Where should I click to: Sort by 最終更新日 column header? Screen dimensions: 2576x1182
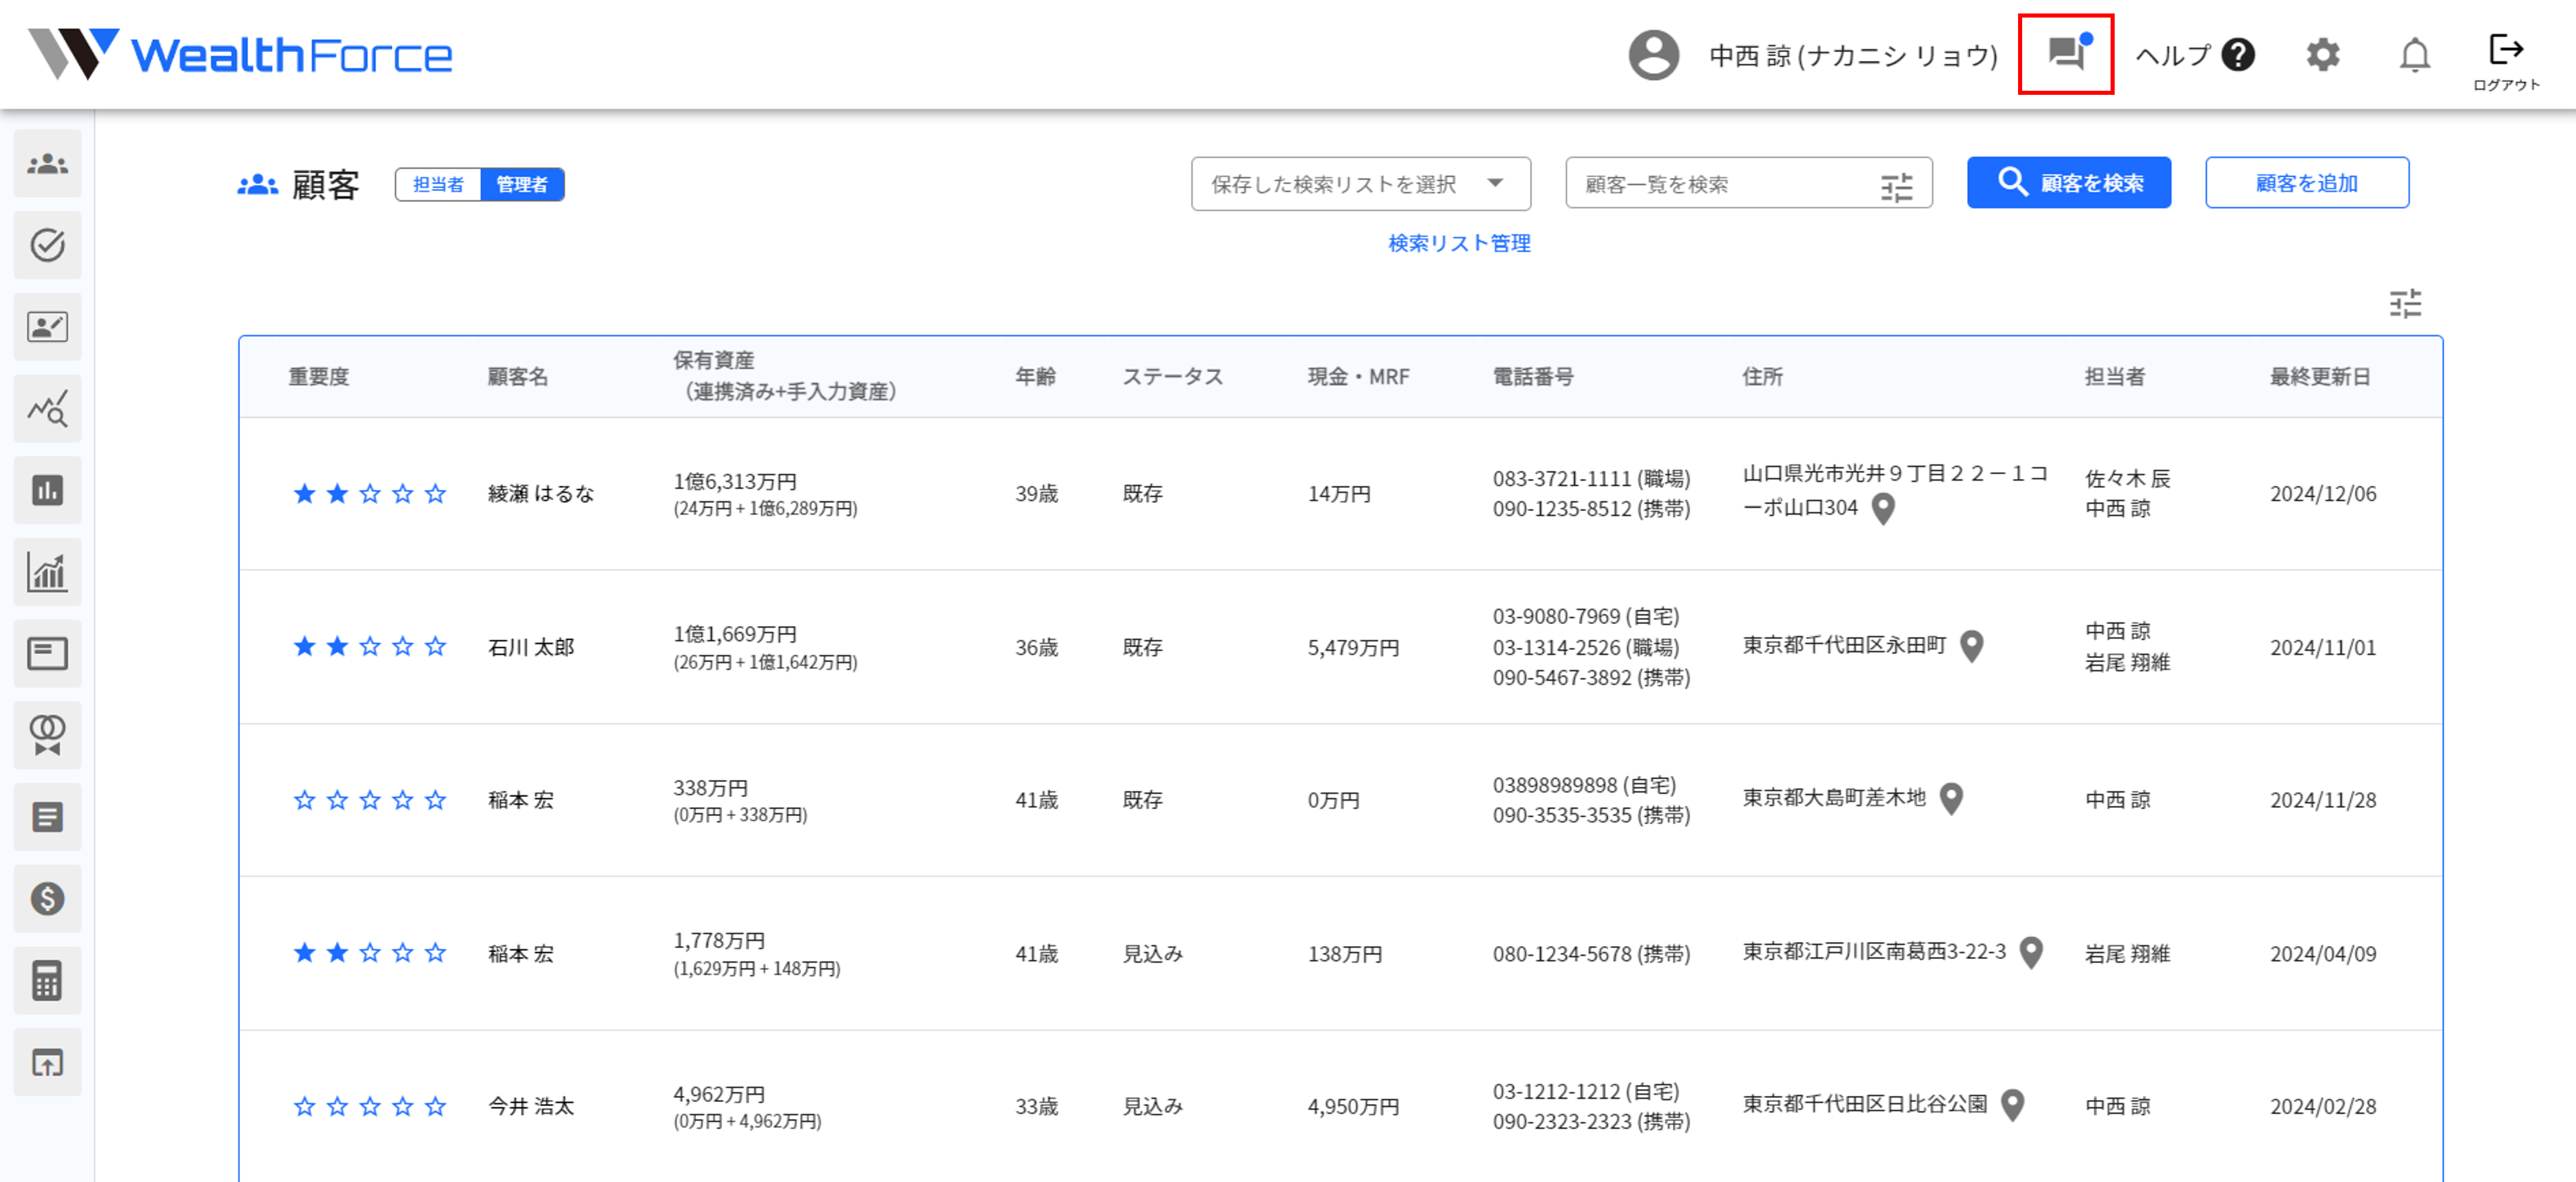(x=2319, y=377)
